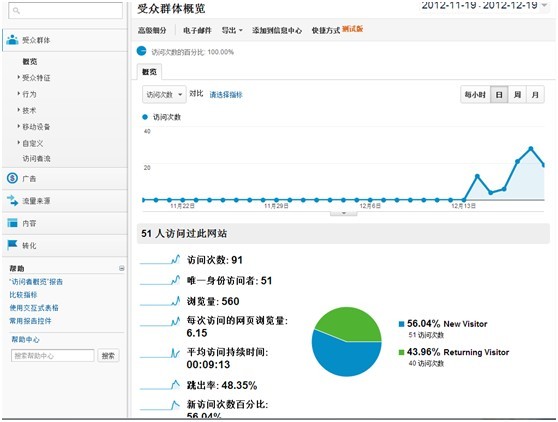Open the 内容 content icon

tap(12, 223)
